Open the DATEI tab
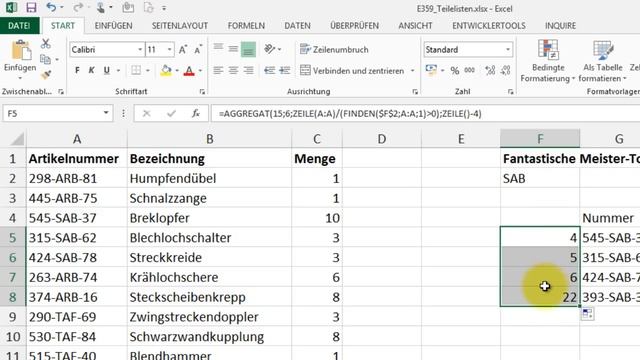640x360 pixels. (x=19, y=25)
